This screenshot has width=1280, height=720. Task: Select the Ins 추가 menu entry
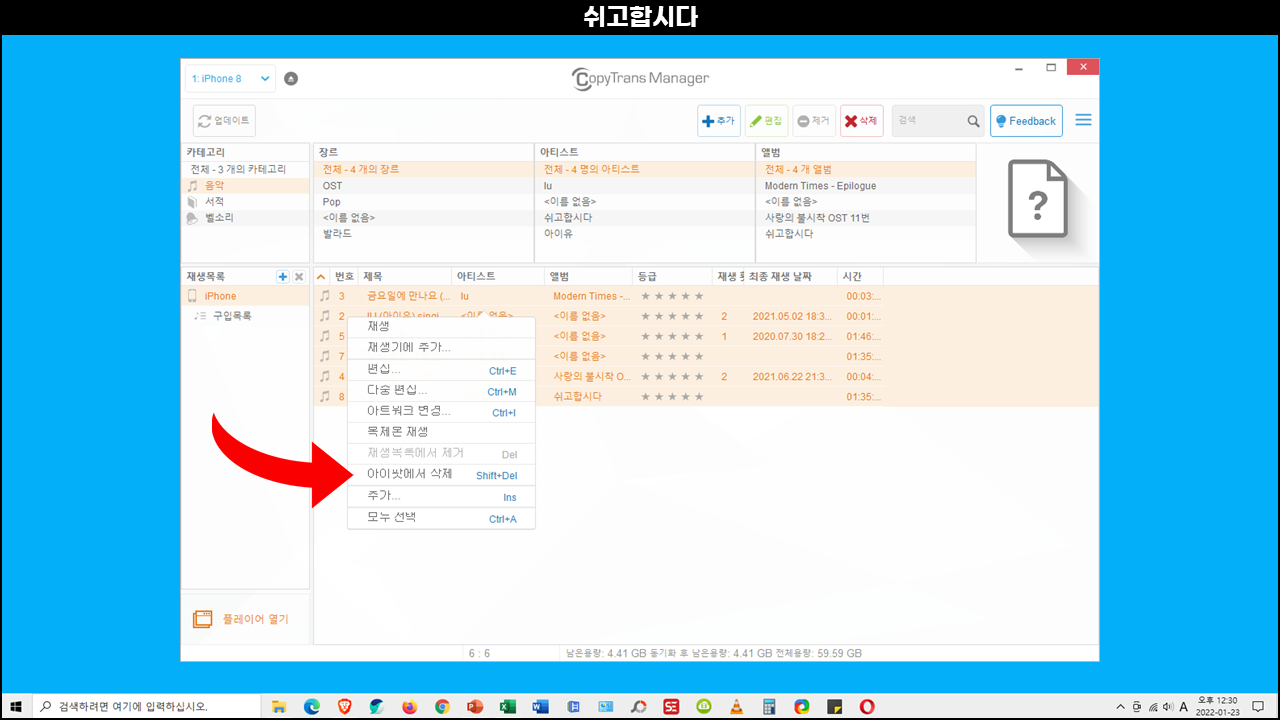click(441, 497)
